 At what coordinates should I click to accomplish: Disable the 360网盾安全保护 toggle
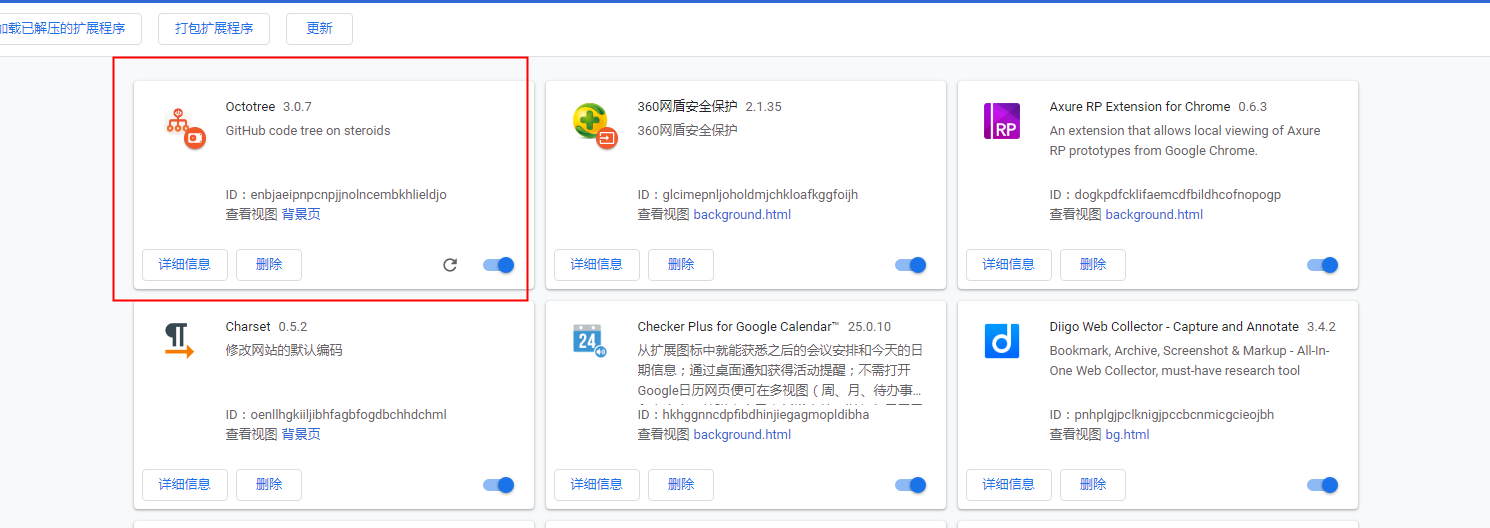click(x=910, y=265)
